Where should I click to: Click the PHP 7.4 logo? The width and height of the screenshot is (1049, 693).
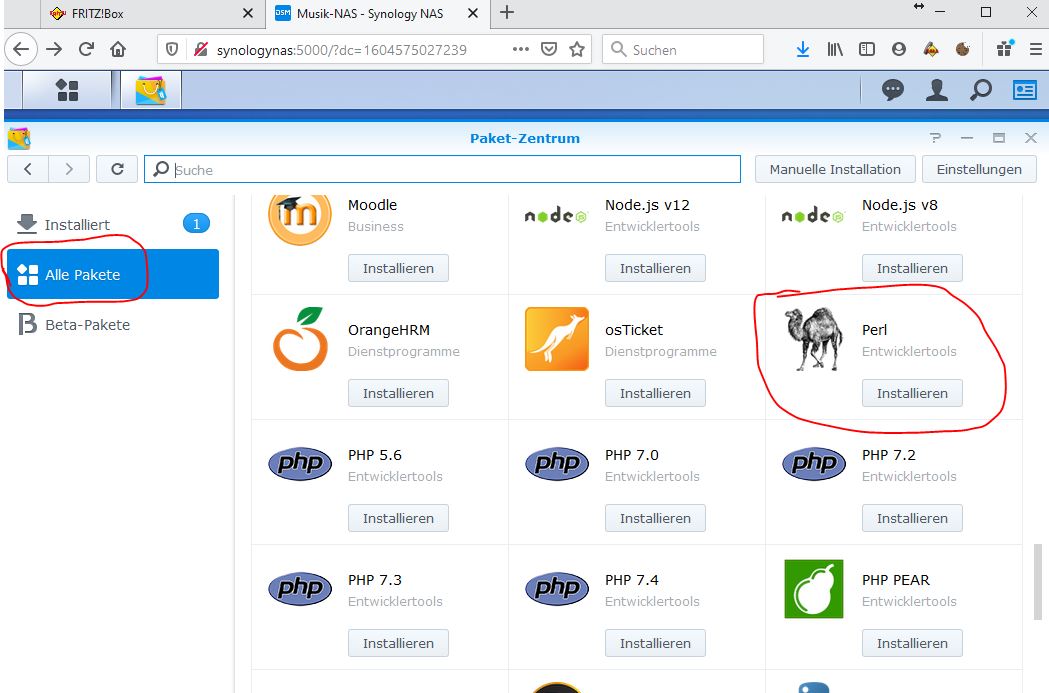pyautogui.click(x=557, y=588)
